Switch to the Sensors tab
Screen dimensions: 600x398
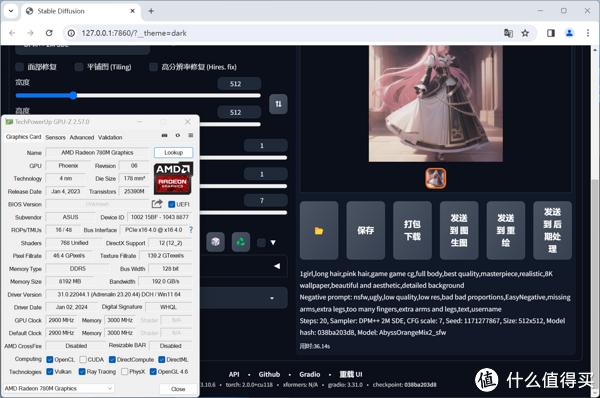(x=55, y=137)
